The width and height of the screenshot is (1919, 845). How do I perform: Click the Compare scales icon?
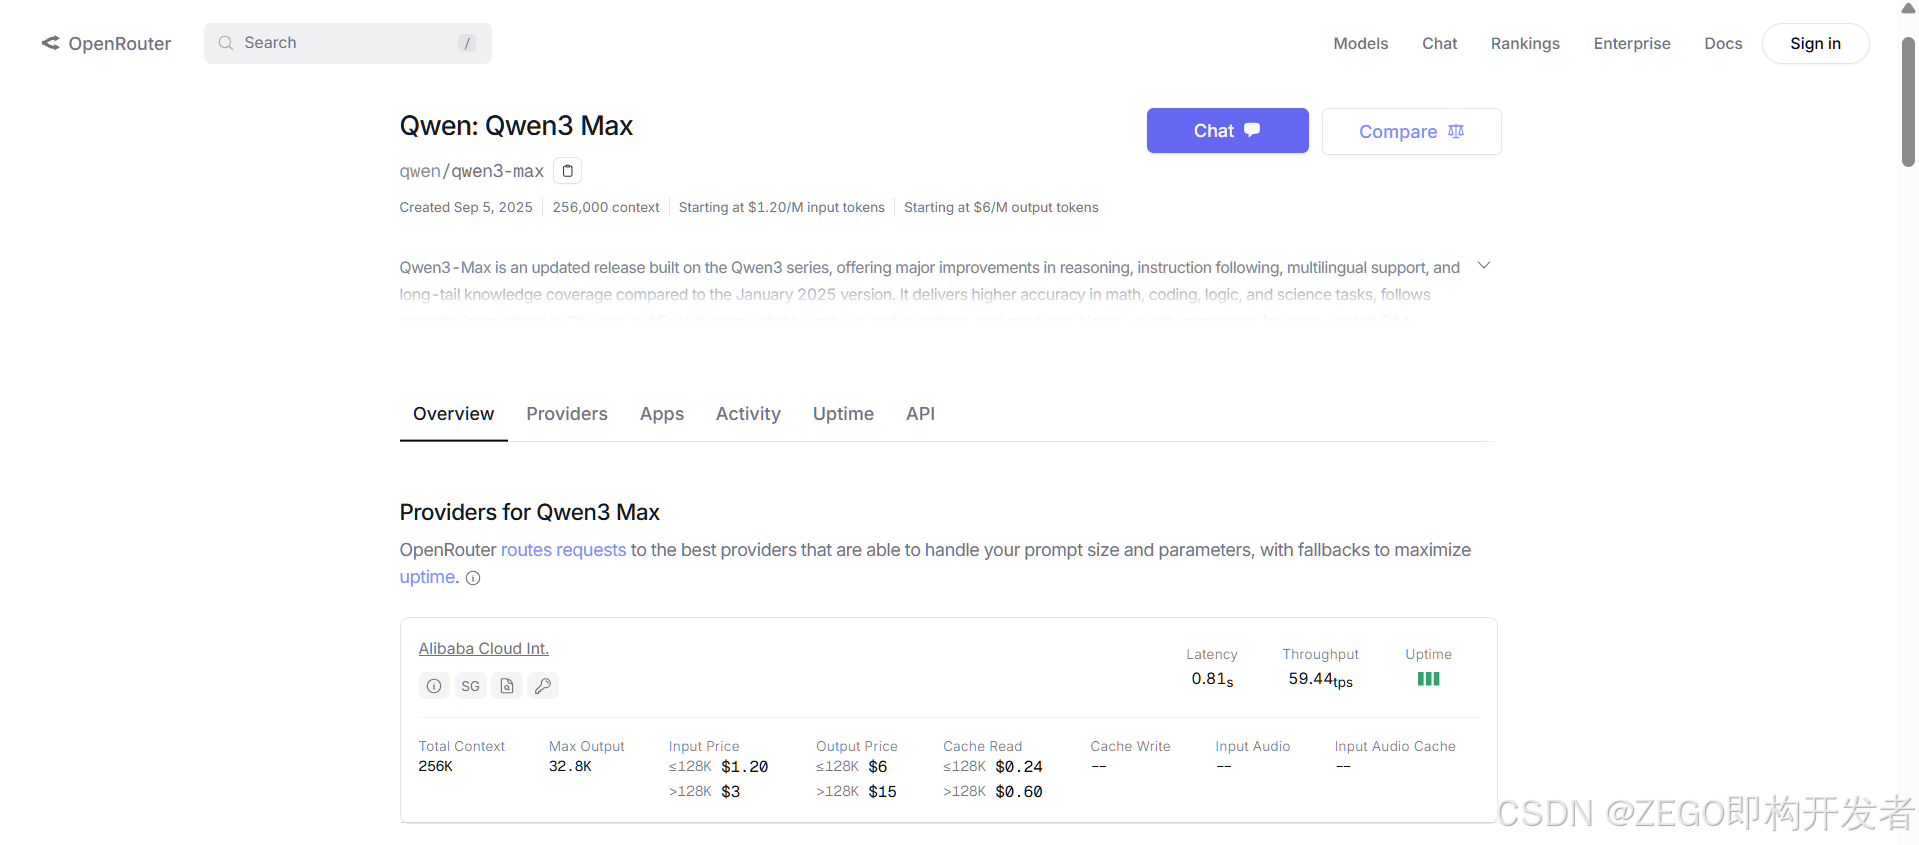[x=1456, y=131]
